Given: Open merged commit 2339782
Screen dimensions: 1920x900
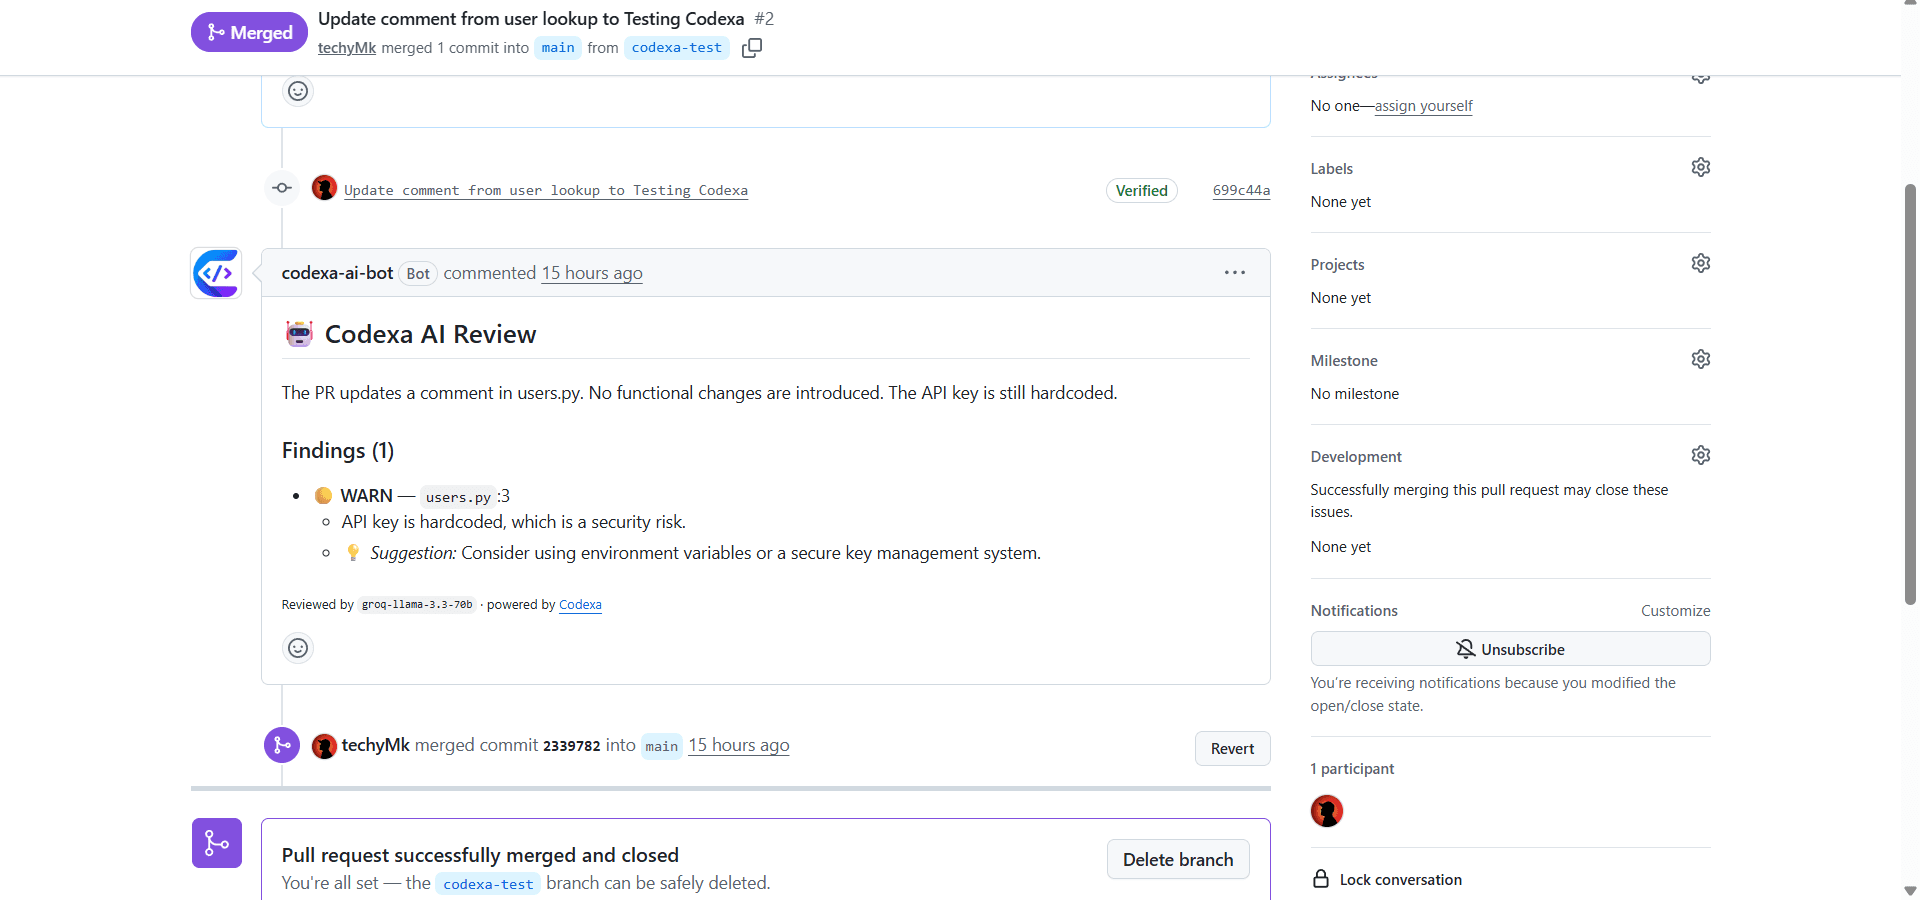Looking at the screenshot, I should pyautogui.click(x=571, y=746).
